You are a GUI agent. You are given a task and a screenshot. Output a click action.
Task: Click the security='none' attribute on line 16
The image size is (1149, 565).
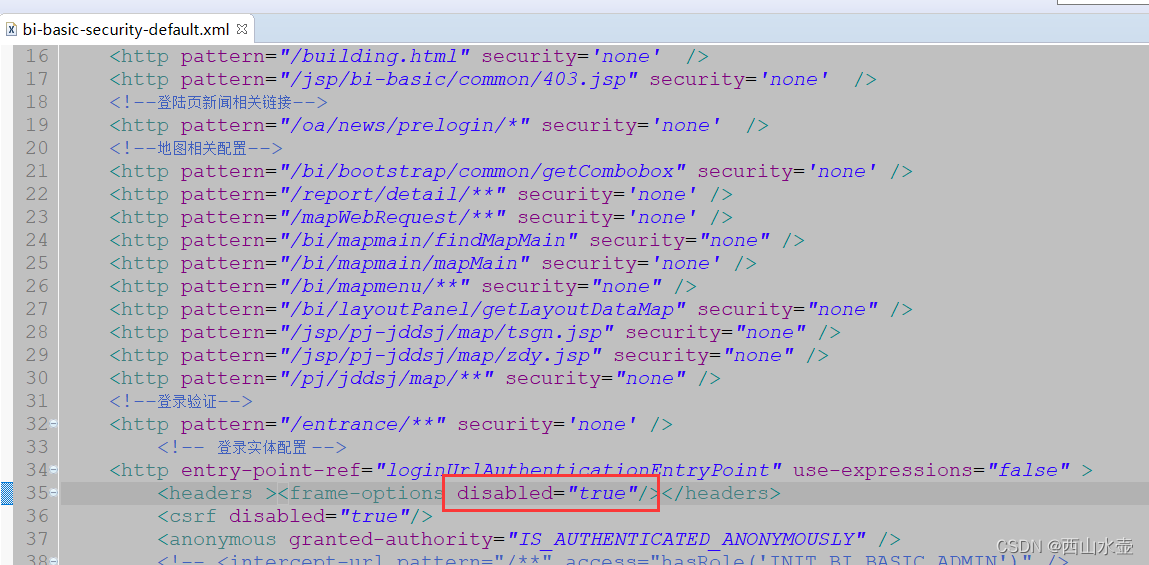point(572,56)
